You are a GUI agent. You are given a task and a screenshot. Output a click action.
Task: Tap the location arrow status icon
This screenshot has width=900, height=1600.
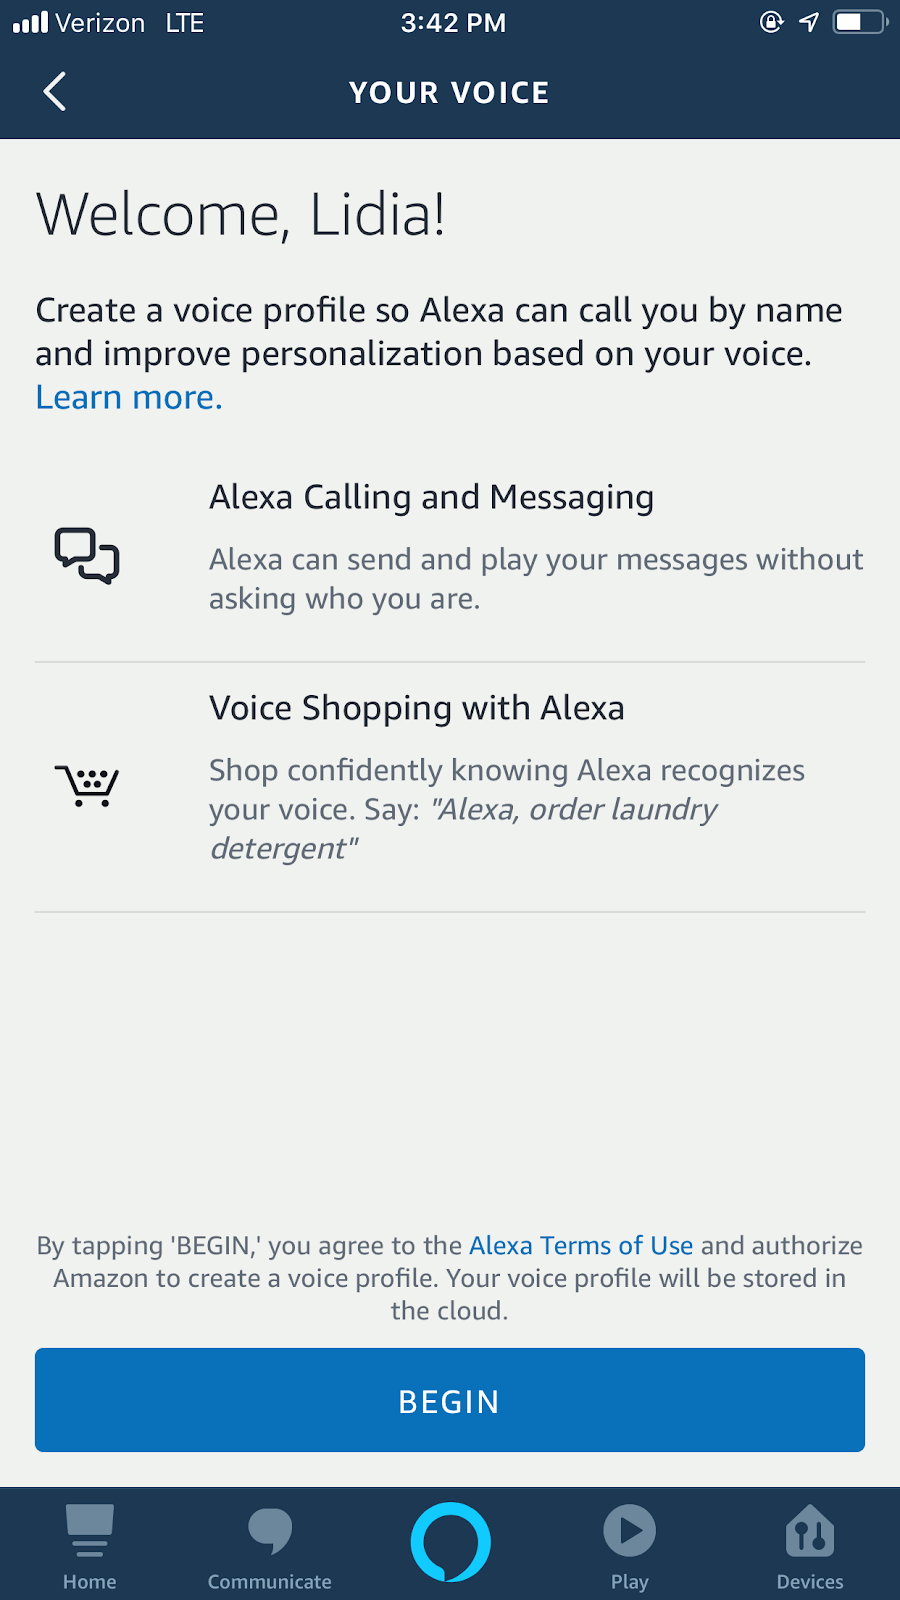pyautogui.click(x=809, y=22)
